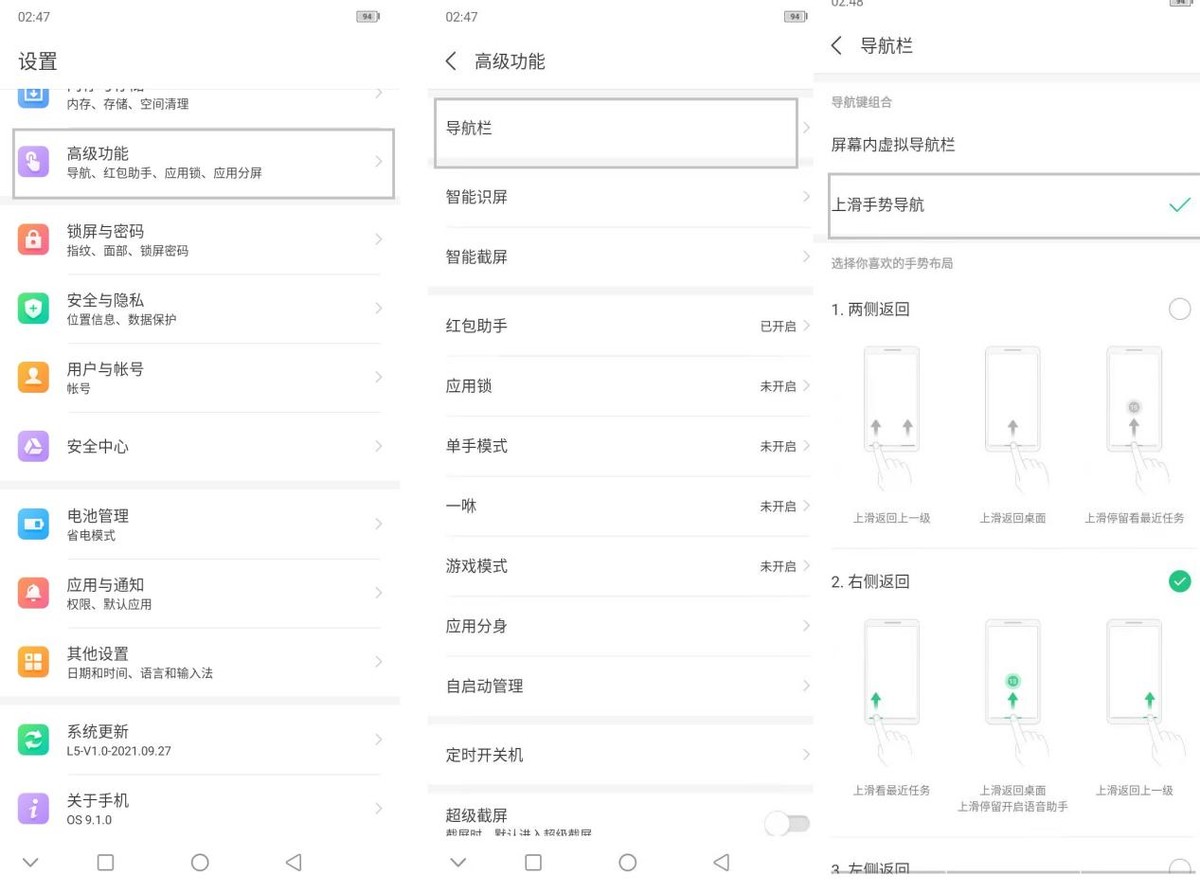The image size is (1200, 889).
Task: Open the 智能识屏 menu entry
Action: [x=620, y=197]
